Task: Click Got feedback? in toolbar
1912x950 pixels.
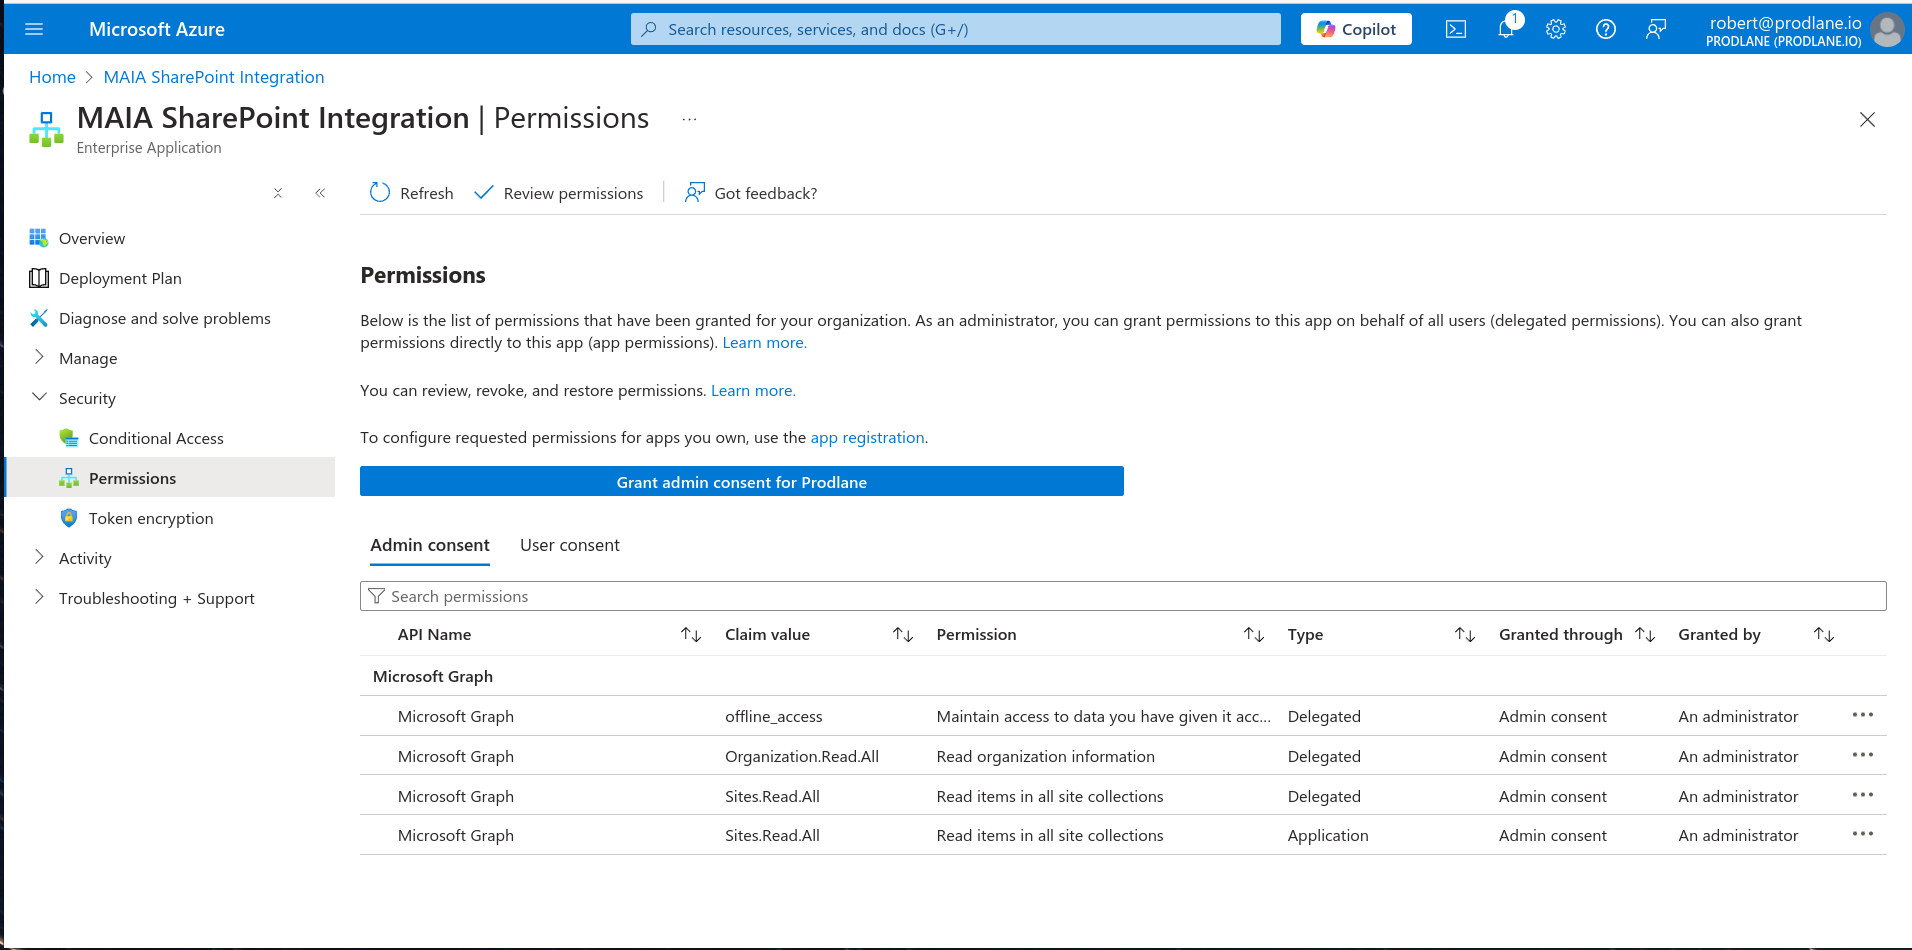Action: 750,193
